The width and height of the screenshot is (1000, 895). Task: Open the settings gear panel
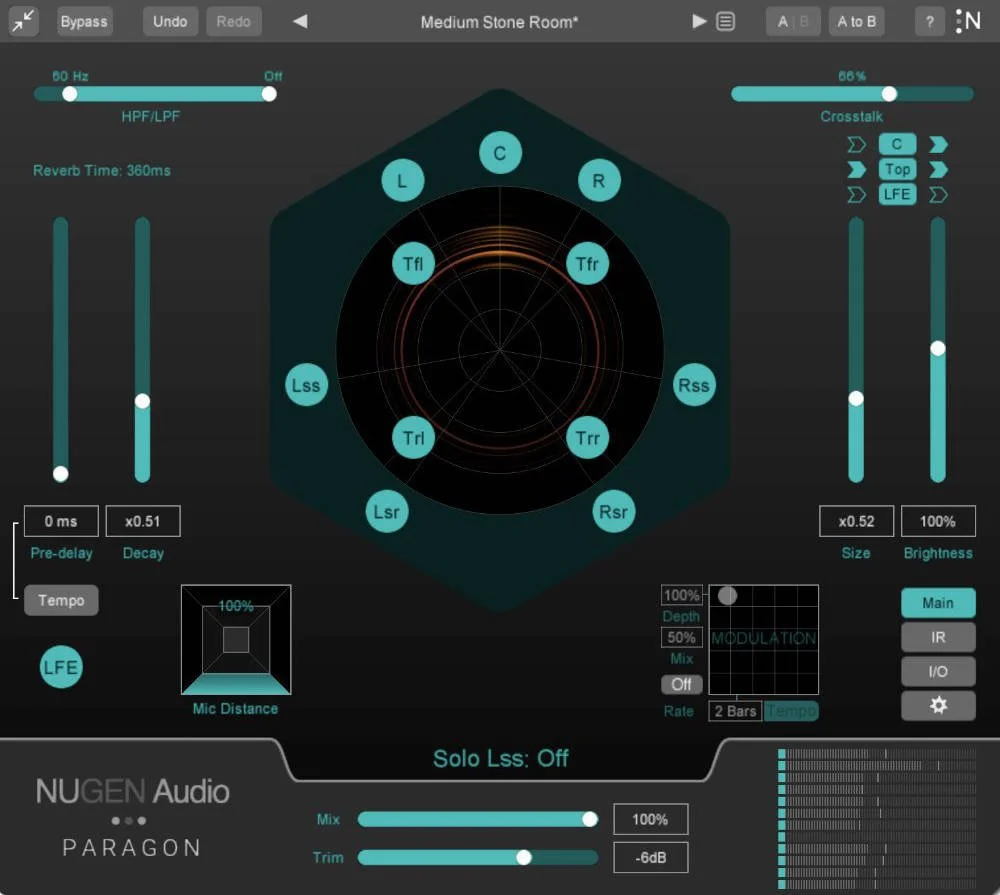938,705
